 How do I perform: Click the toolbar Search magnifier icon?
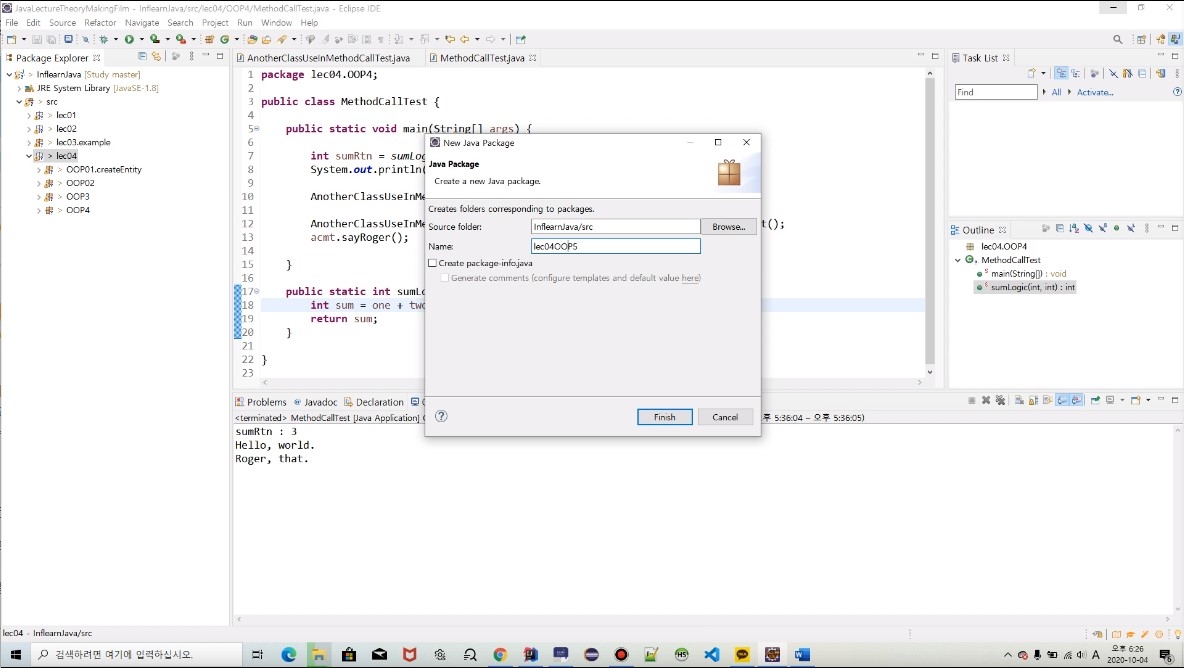click(x=1118, y=39)
